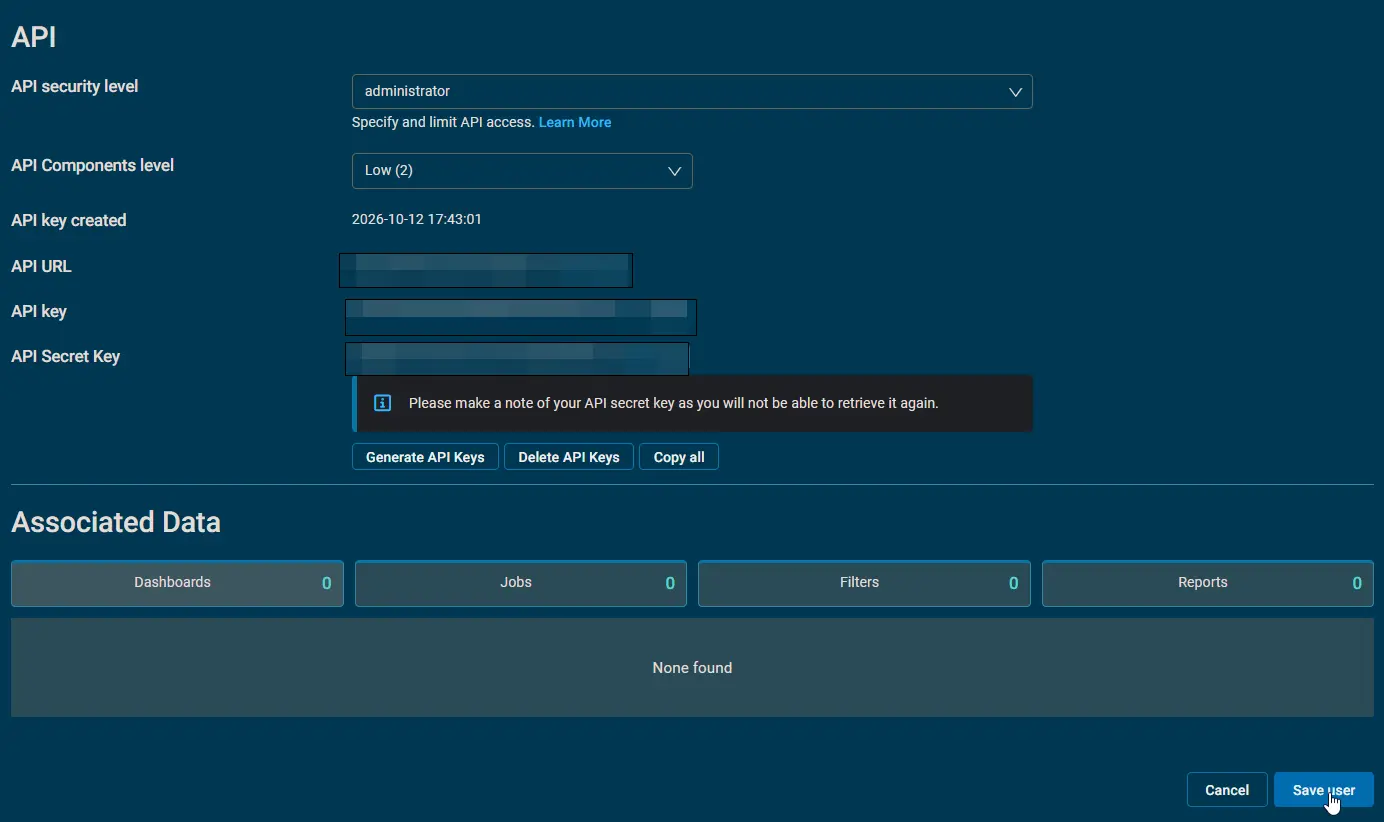Image resolution: width=1384 pixels, height=822 pixels.
Task: Click the blurred API Secret Key value
Action: tap(517, 359)
